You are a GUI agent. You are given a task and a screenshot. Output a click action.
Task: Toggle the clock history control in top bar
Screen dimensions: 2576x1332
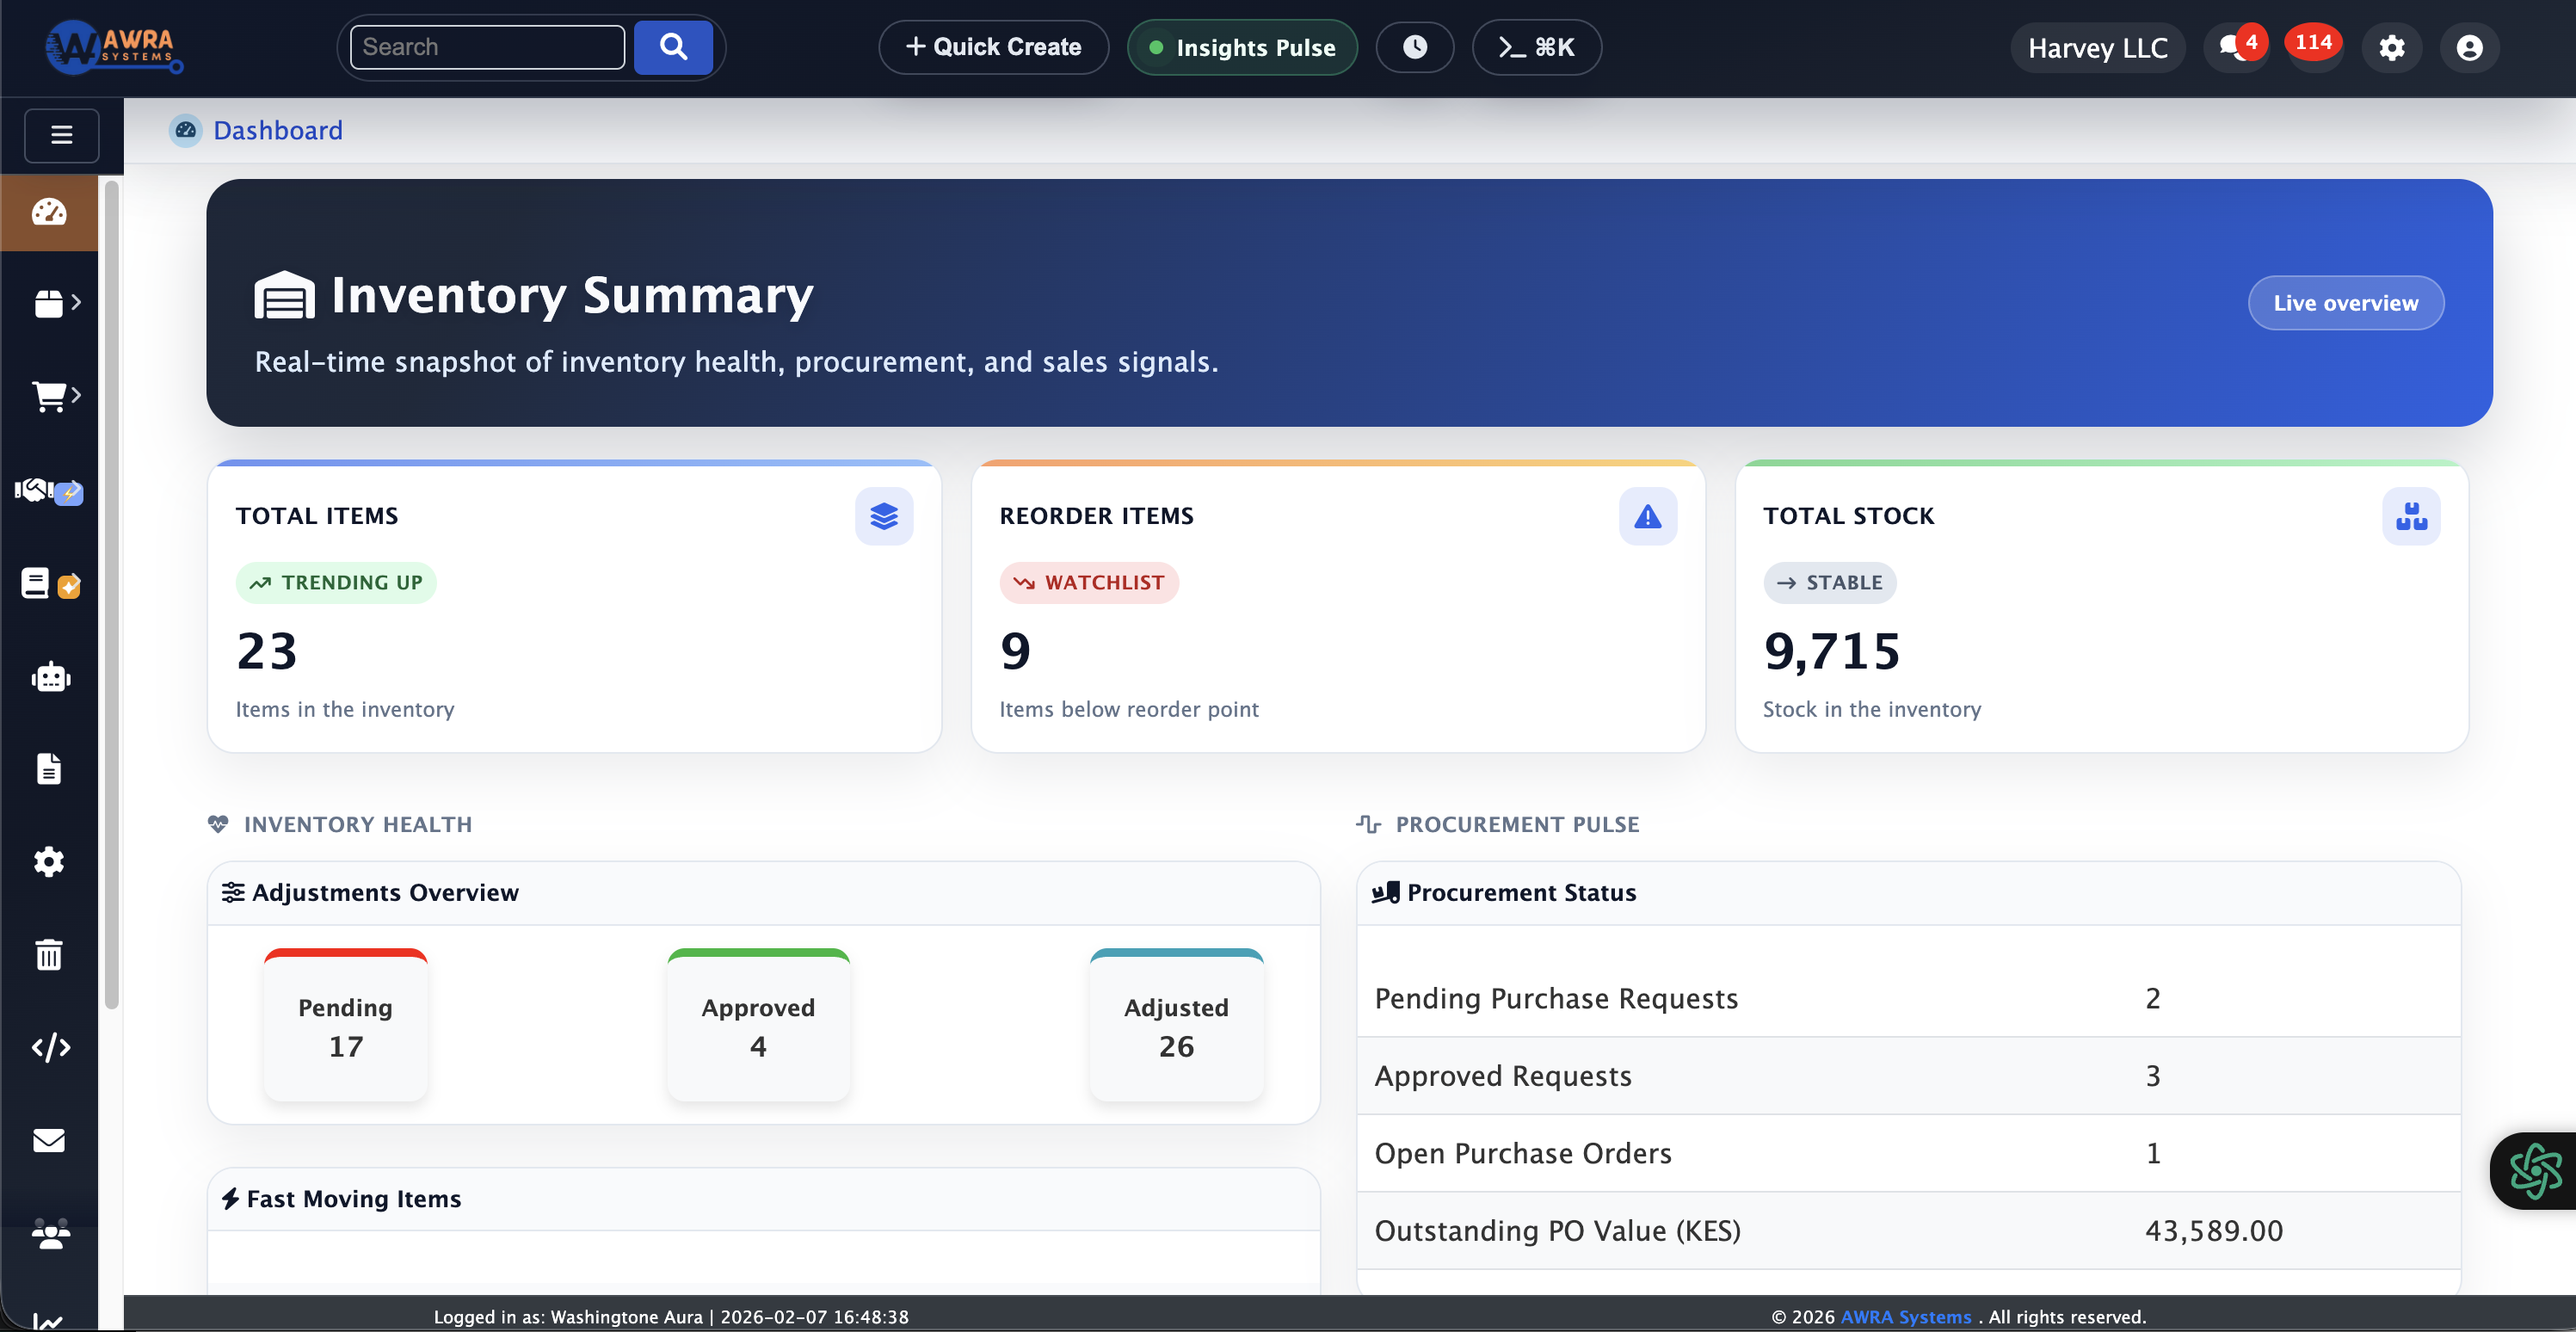[1414, 46]
